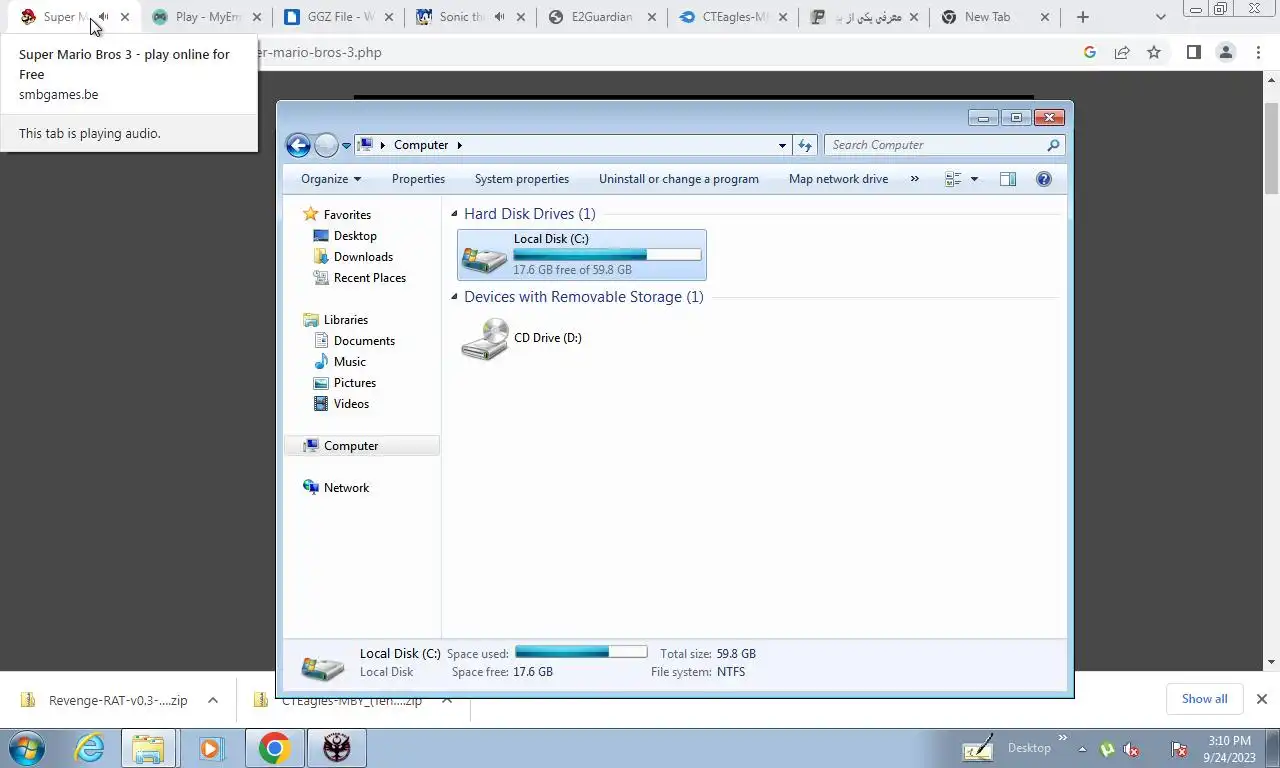Viewport: 1280px width, 768px height.
Task: Click the search magnifier icon in explorer
Action: click(1053, 145)
